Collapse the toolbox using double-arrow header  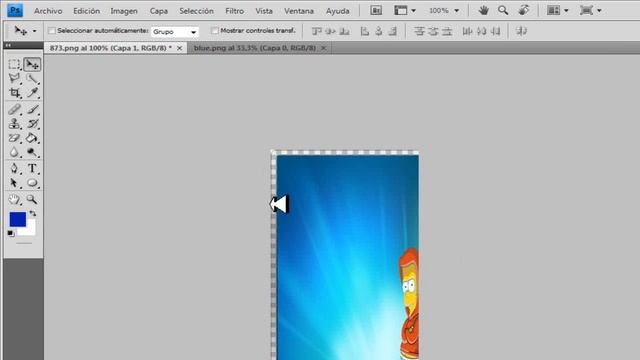[8, 45]
